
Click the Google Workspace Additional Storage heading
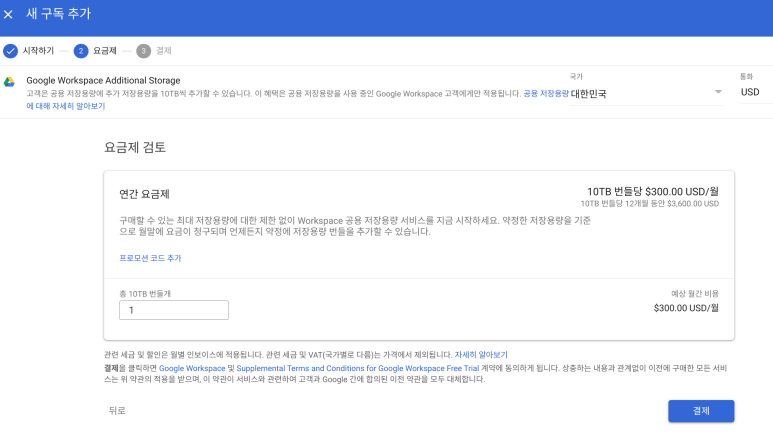tap(103, 80)
